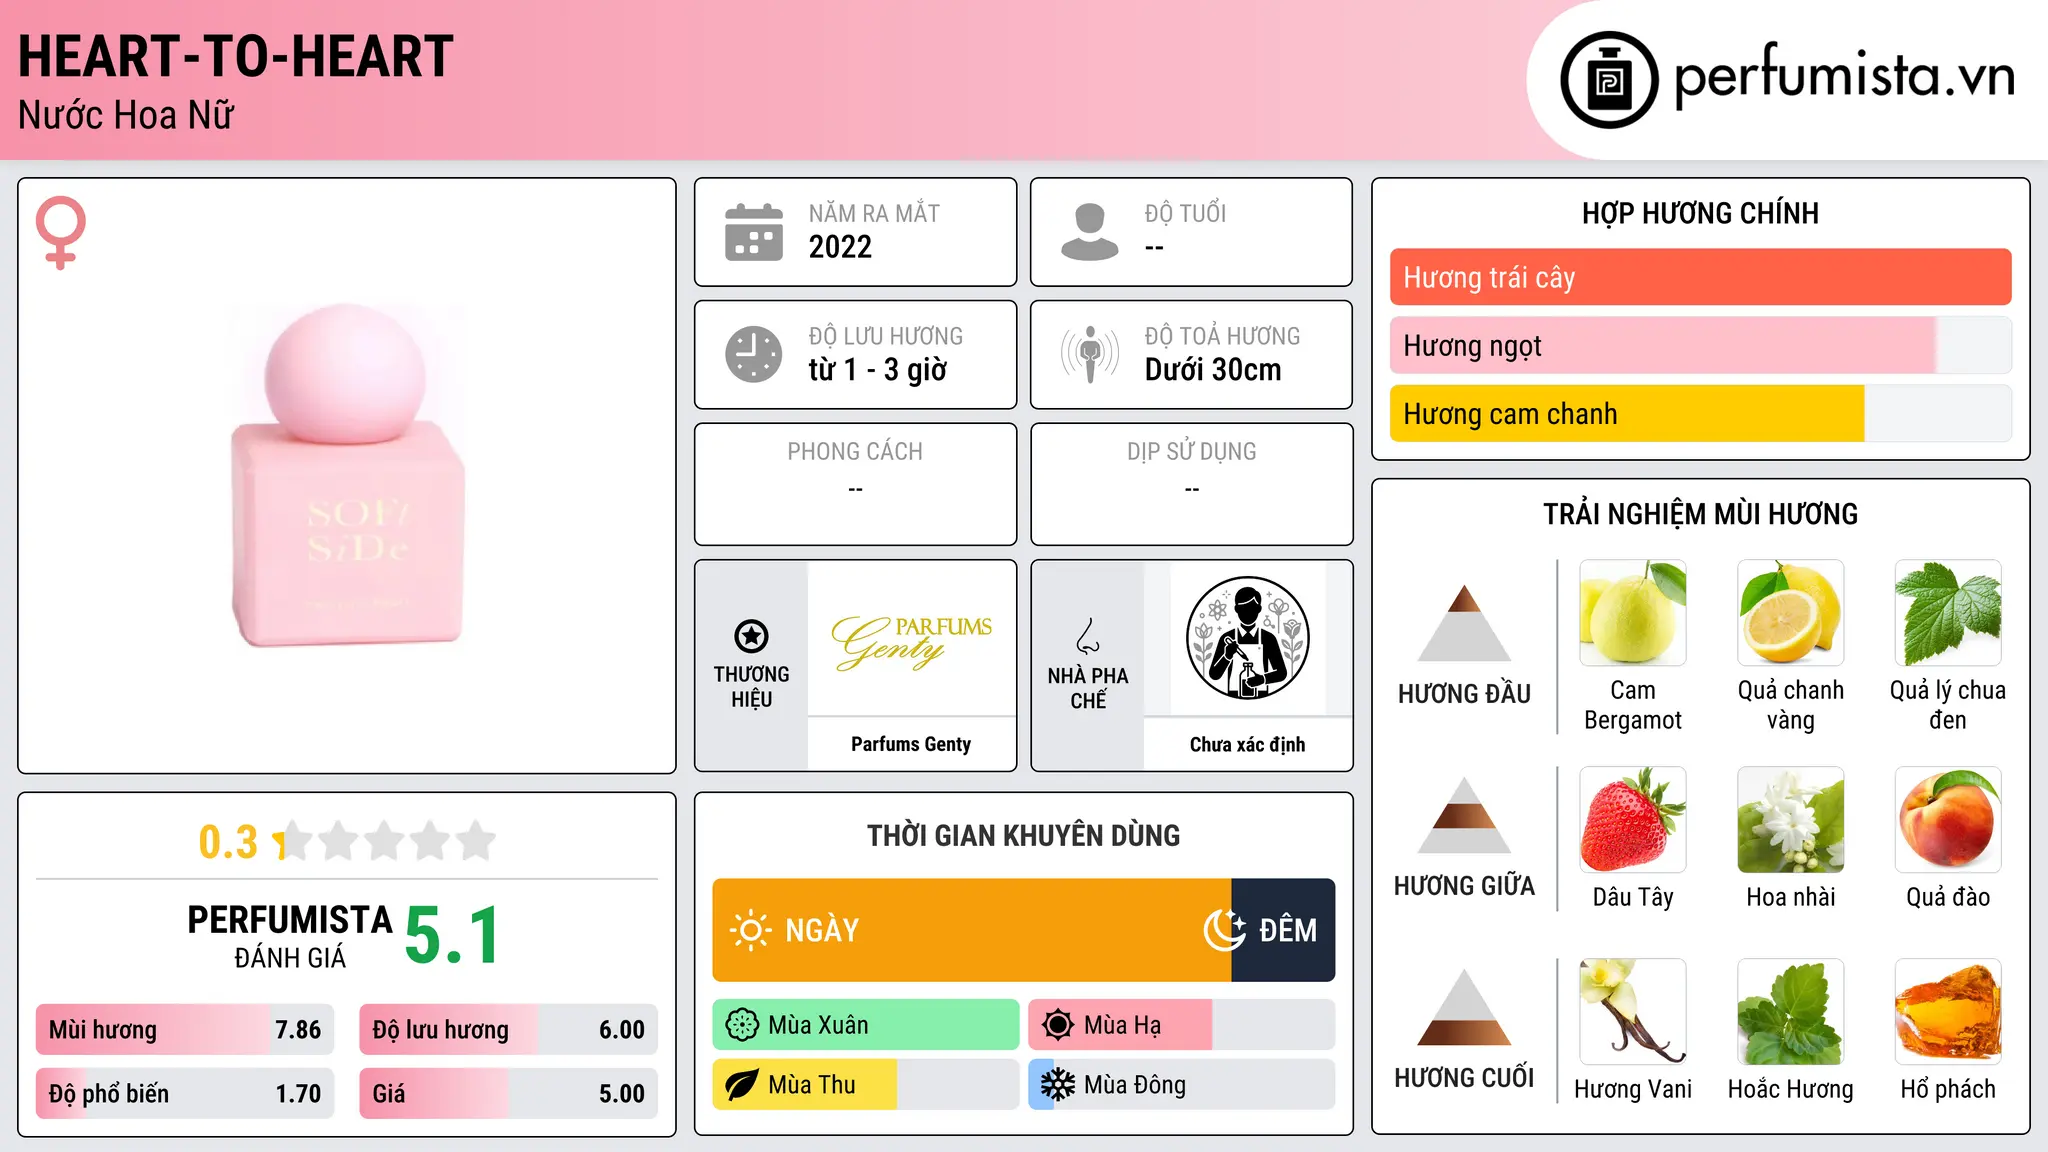This screenshot has height=1152, width=2048.
Task: Click the perfumista.vn site name
Action: click(1844, 76)
